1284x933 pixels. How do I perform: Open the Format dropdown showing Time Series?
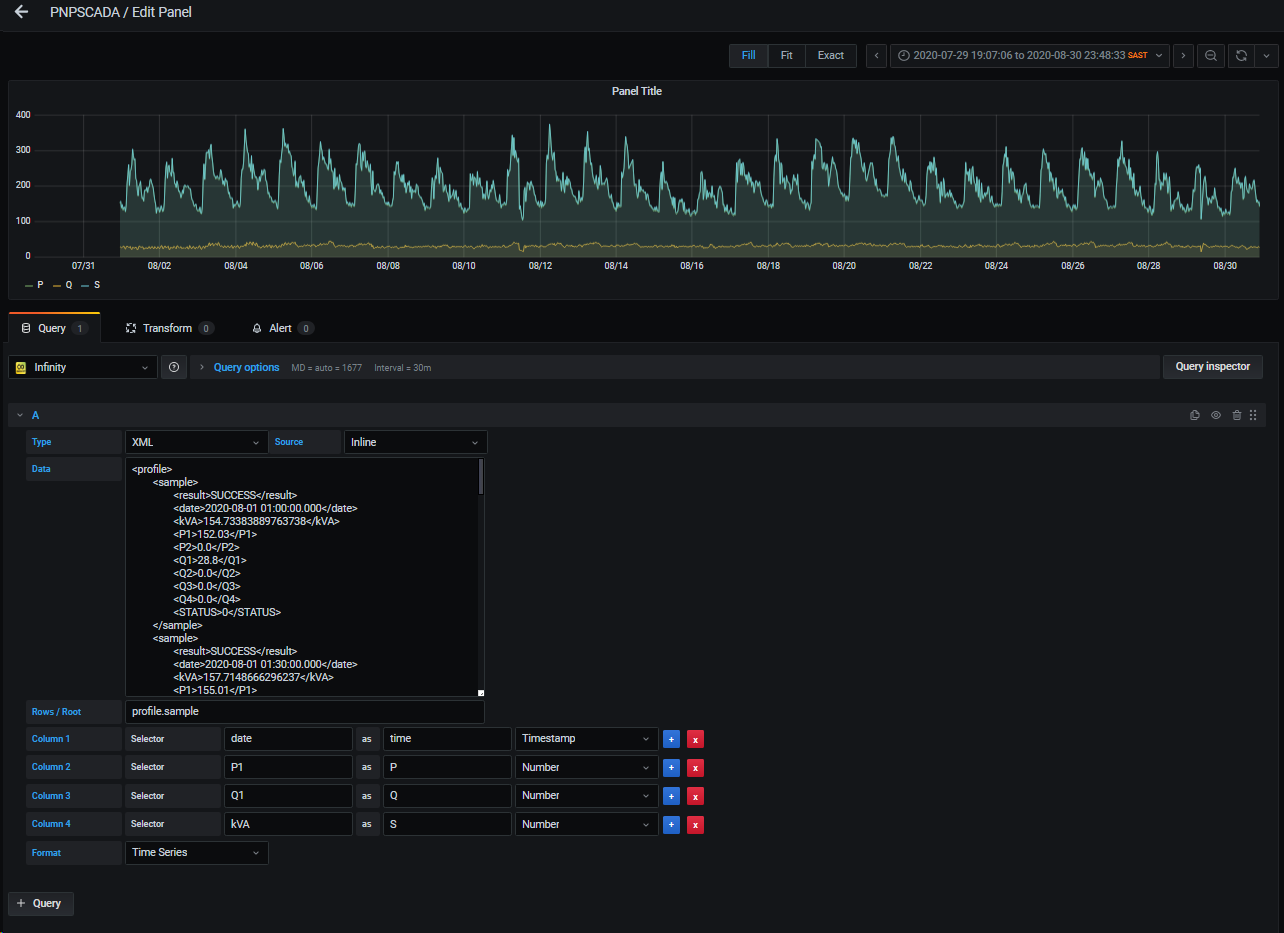196,852
